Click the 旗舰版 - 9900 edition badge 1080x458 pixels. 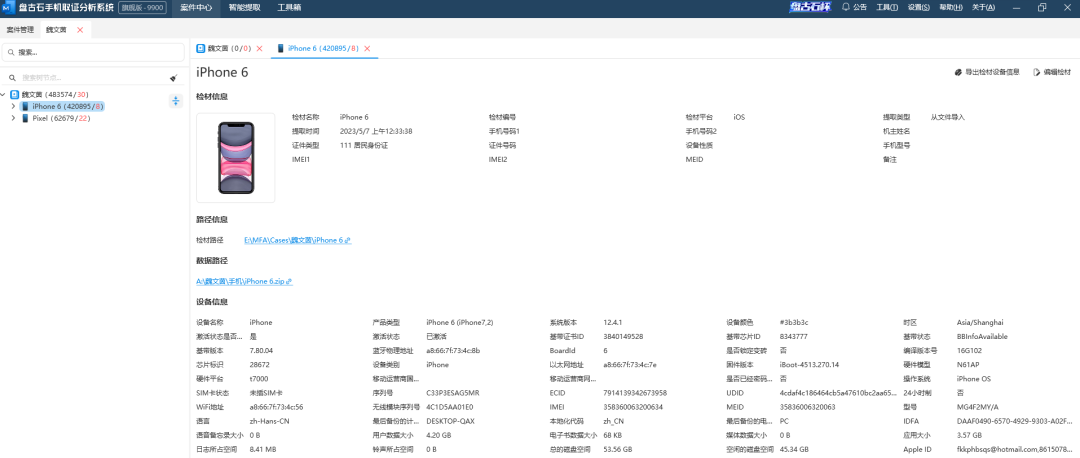(x=143, y=8)
